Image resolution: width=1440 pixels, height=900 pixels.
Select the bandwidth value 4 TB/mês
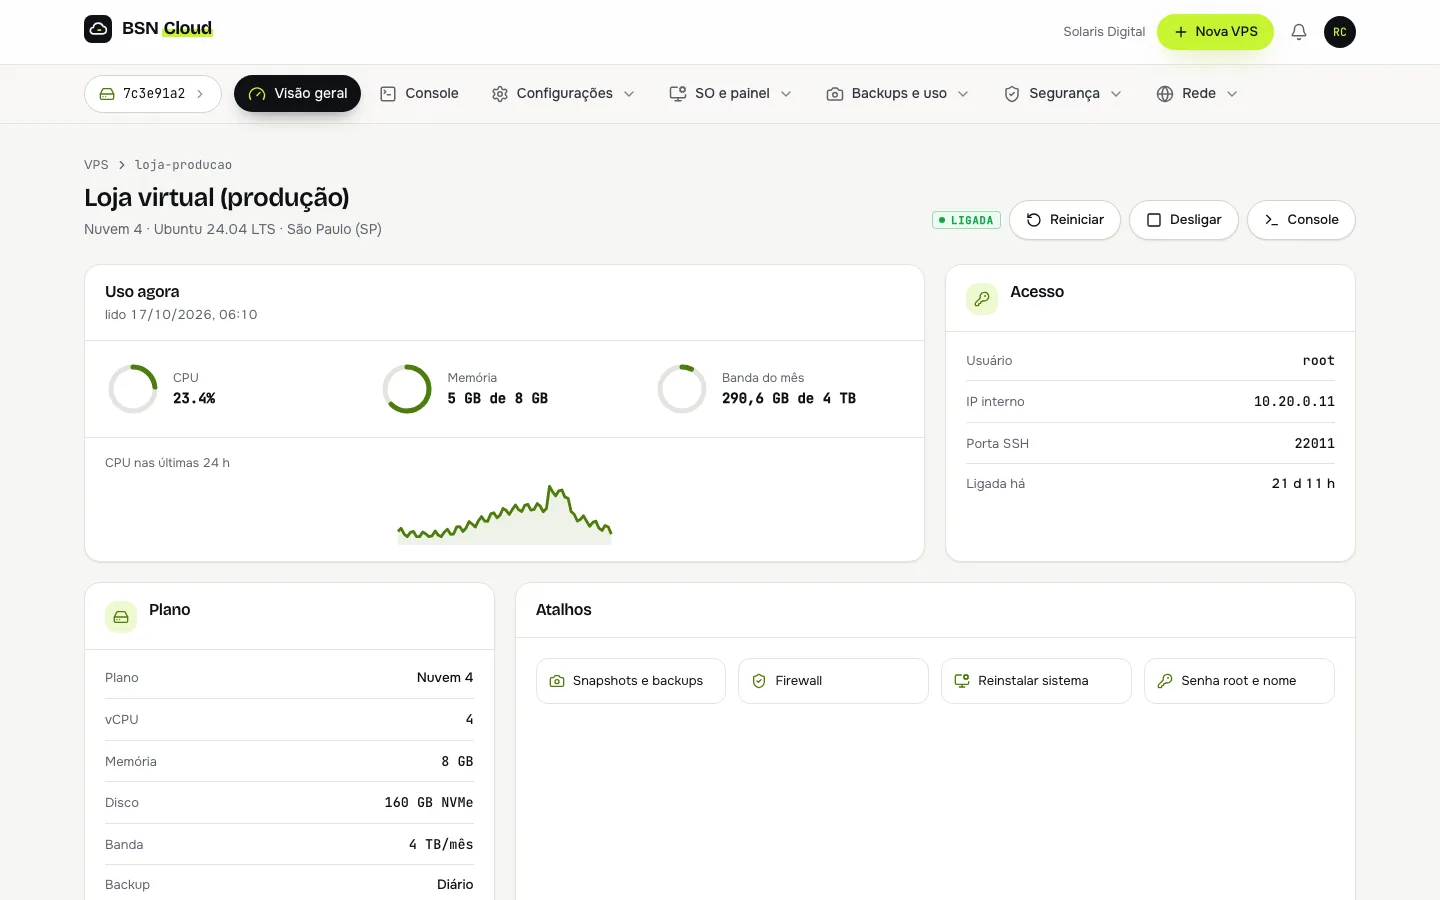[x=441, y=845]
